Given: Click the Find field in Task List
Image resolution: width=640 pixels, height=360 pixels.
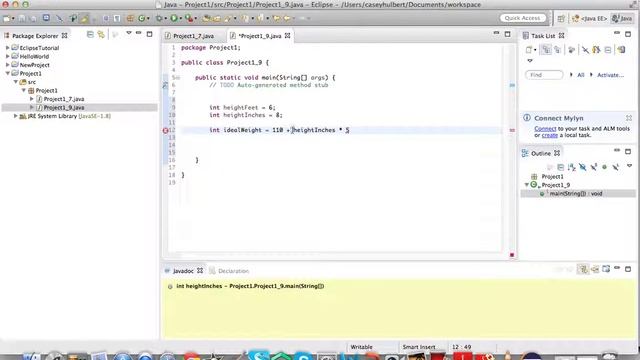Looking at the screenshot, I should point(544,75).
